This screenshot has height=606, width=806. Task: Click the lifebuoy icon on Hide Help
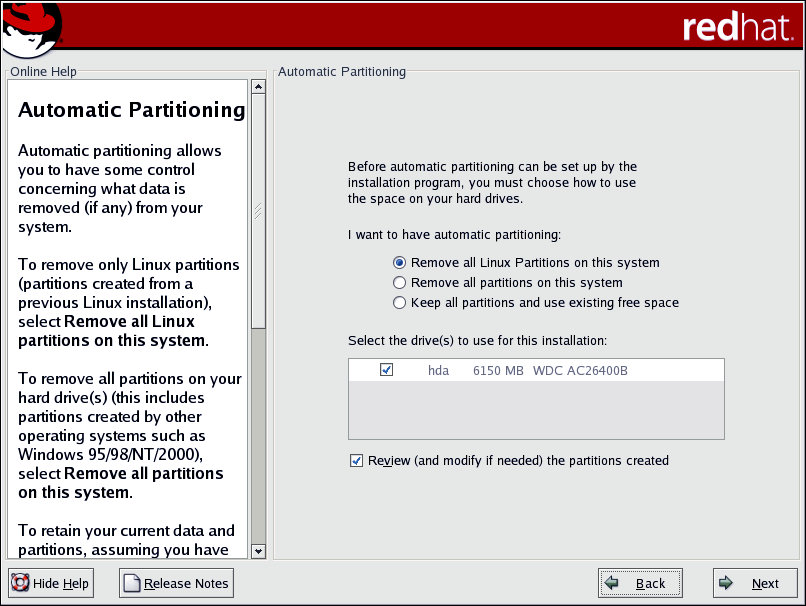tap(20, 583)
